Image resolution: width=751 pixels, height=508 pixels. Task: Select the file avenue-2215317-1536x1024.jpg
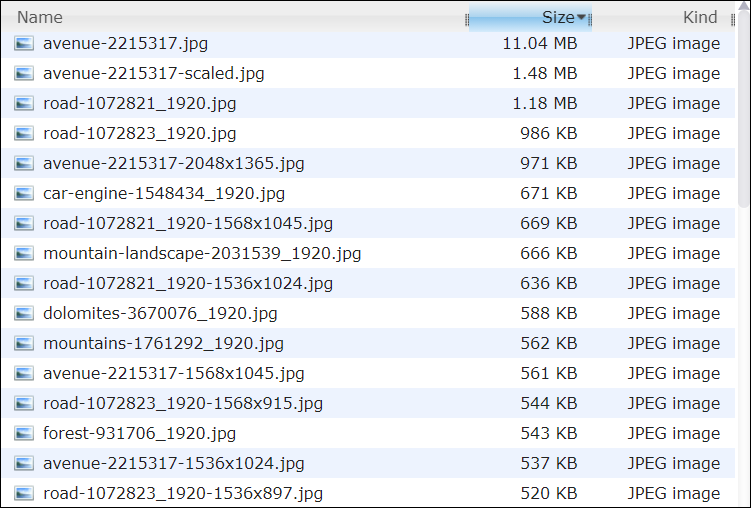(x=368, y=463)
